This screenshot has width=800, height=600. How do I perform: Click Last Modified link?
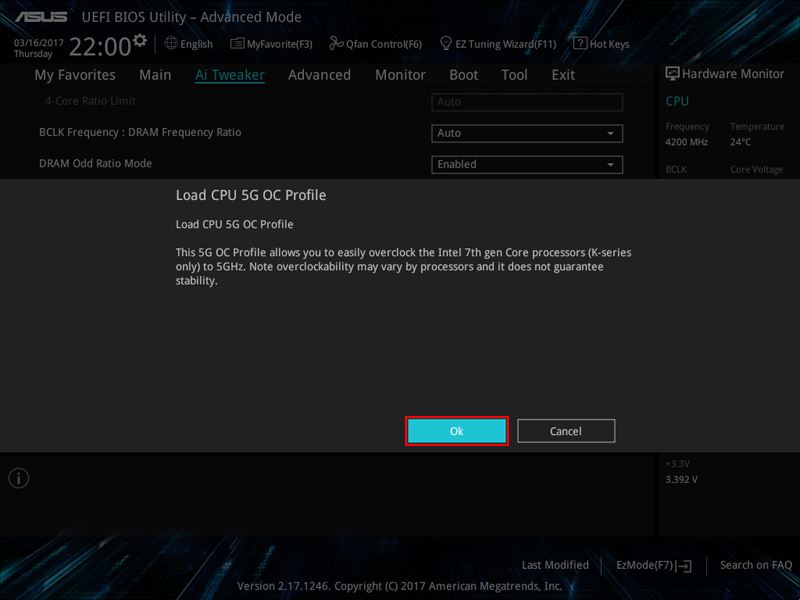click(x=555, y=565)
